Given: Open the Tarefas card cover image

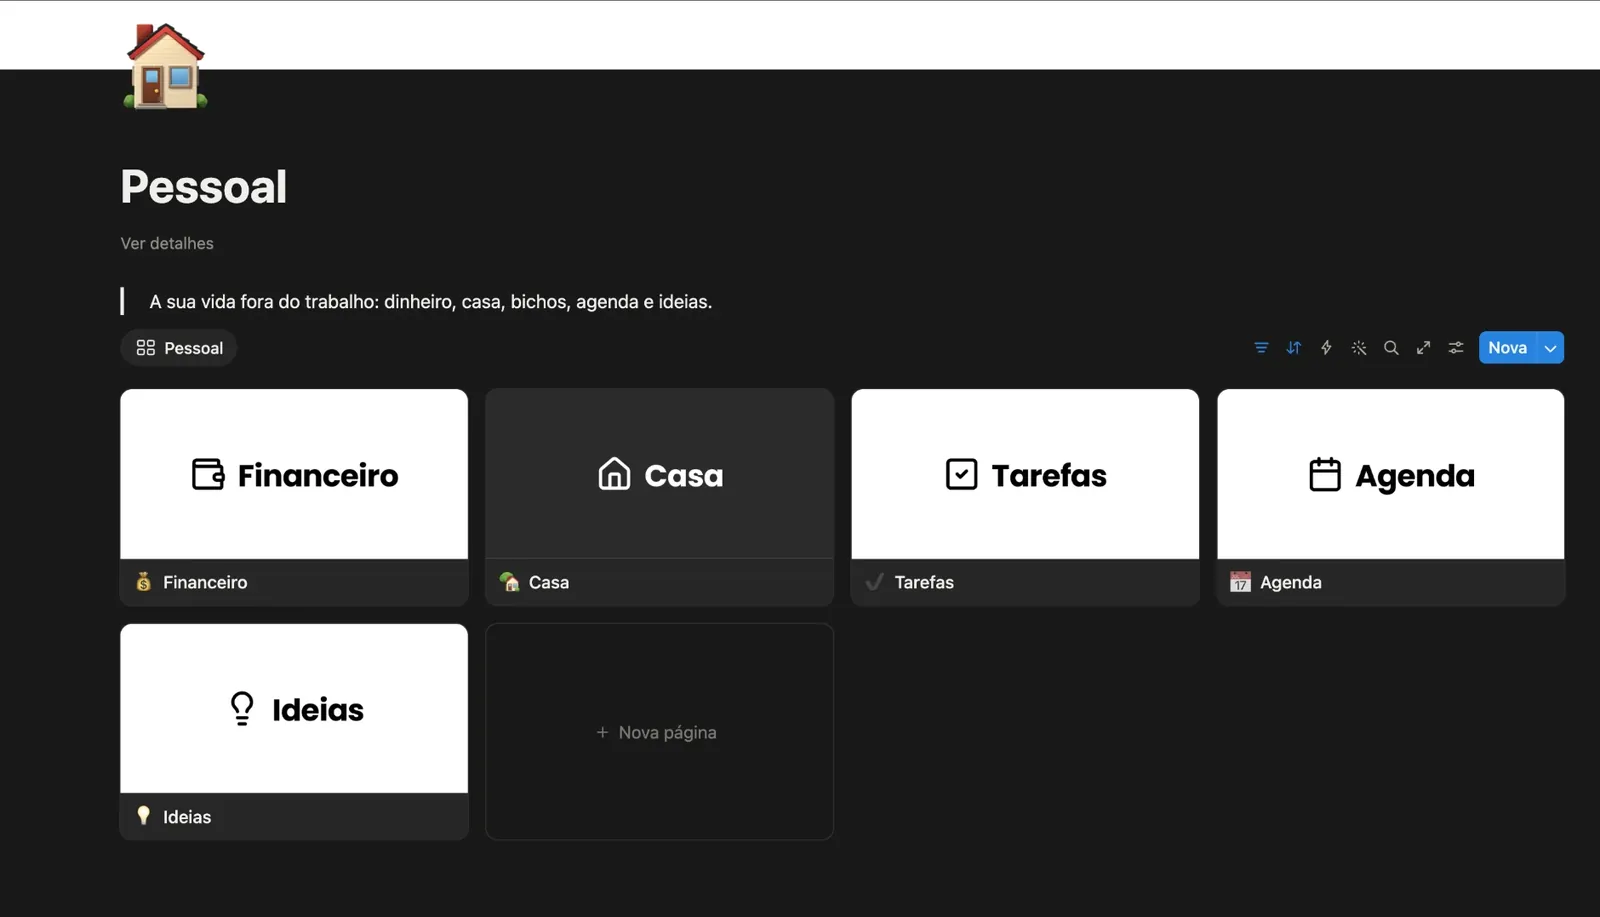Looking at the screenshot, I should click(x=1025, y=474).
